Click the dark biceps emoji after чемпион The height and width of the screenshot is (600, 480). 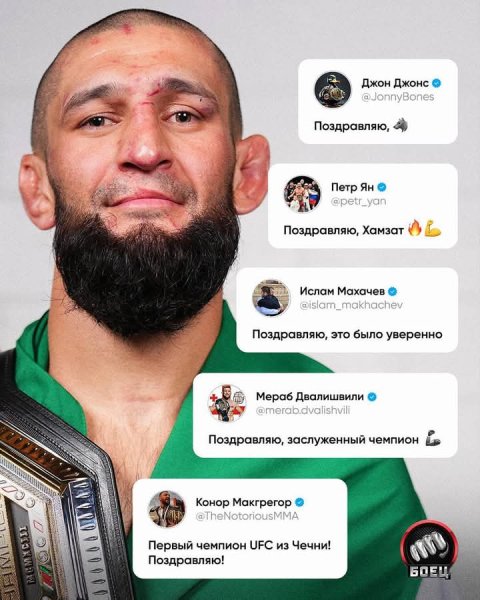click(433, 439)
